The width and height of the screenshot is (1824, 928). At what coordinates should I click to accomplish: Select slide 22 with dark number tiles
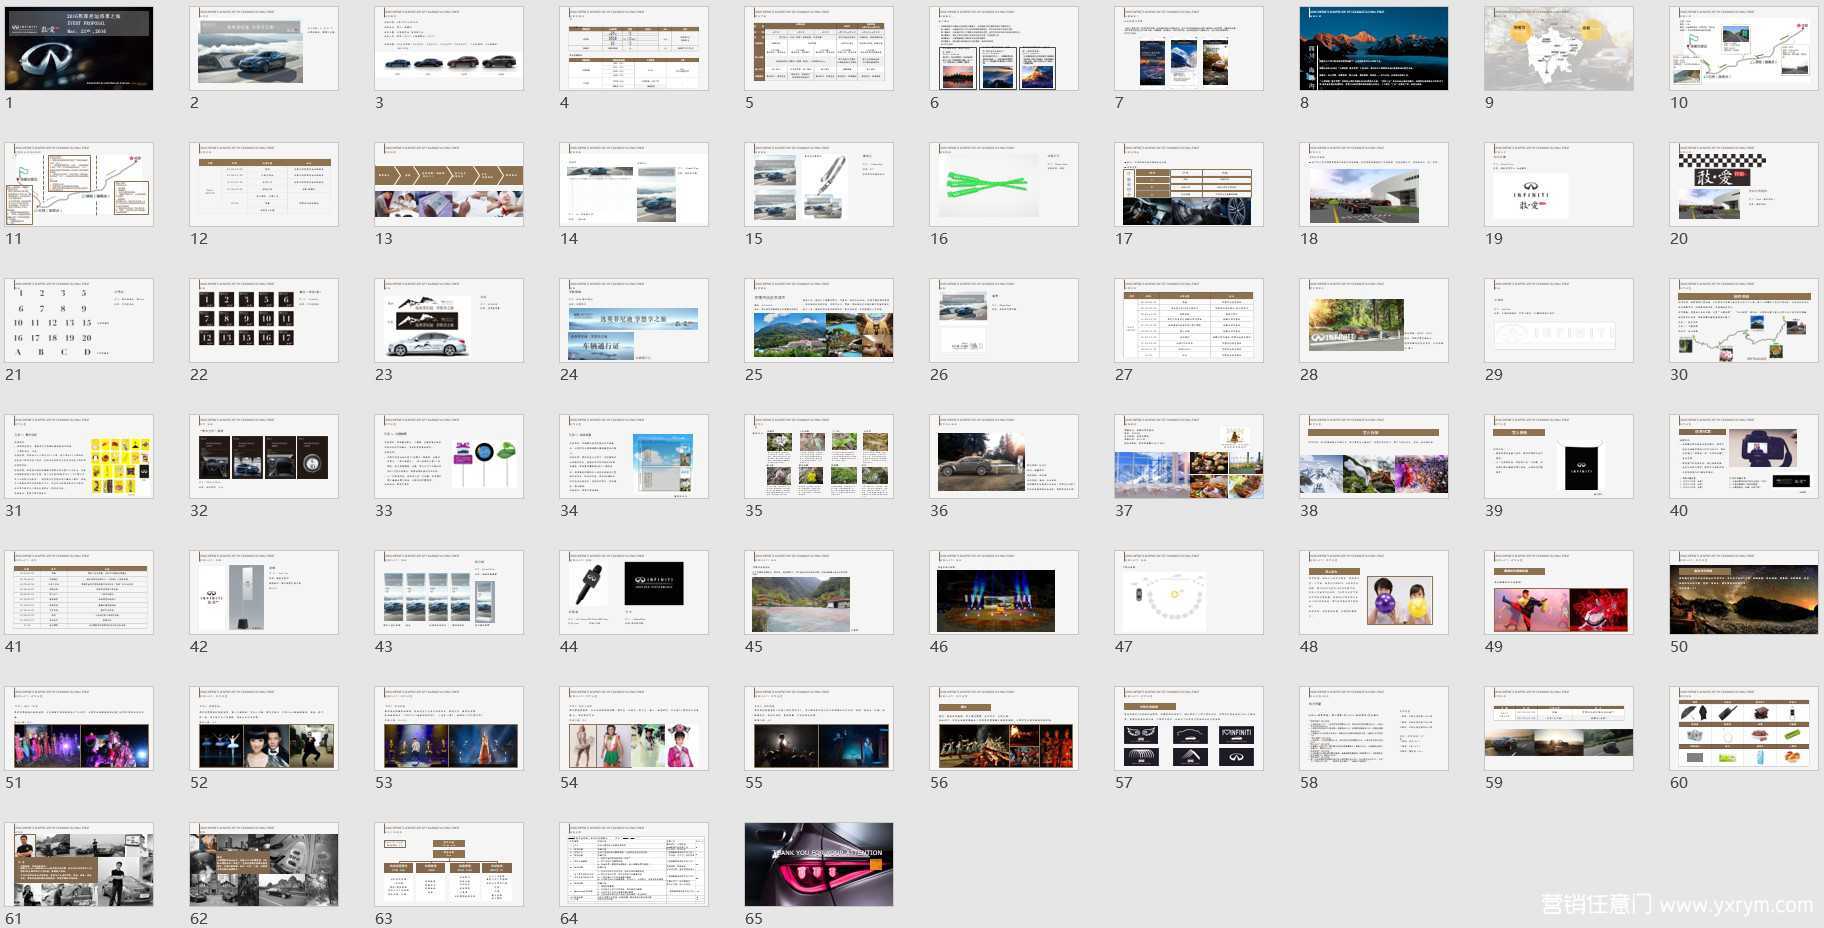point(264,321)
